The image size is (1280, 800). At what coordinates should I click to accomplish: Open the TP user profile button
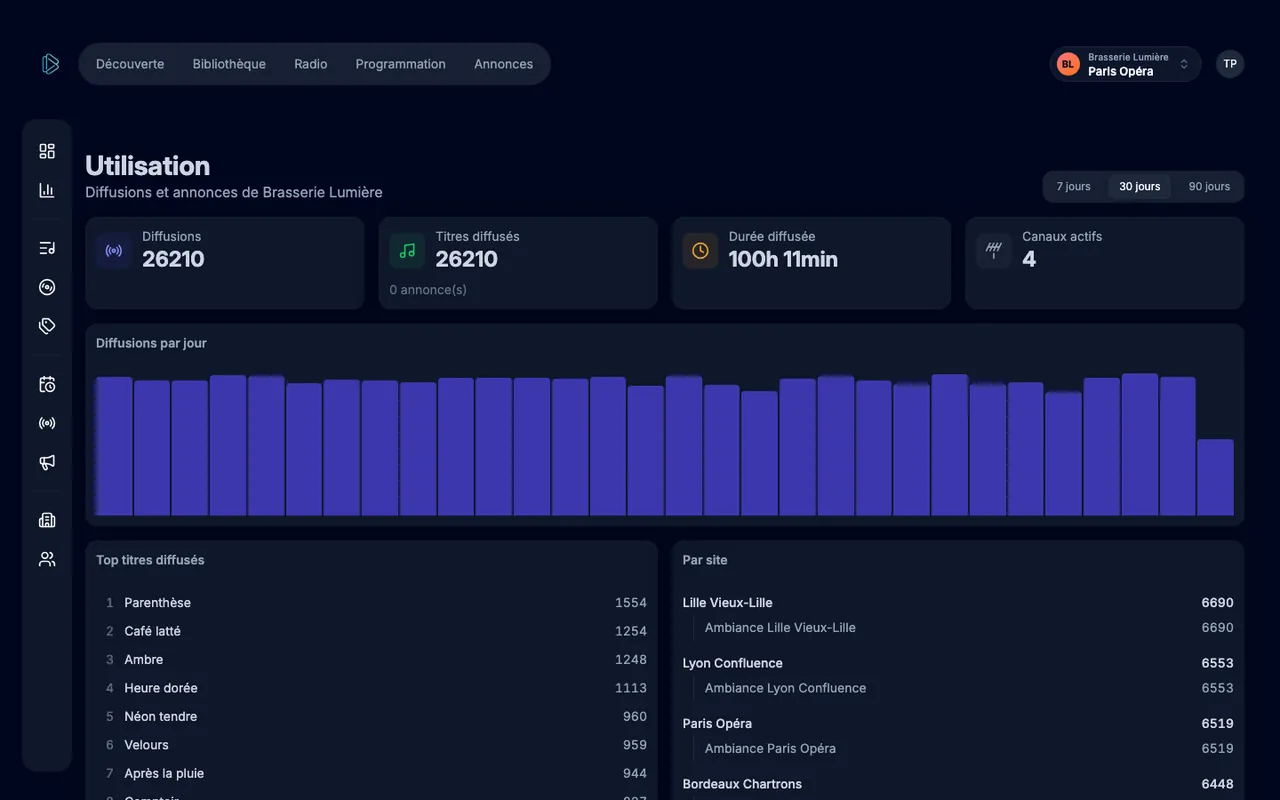[x=1230, y=64]
